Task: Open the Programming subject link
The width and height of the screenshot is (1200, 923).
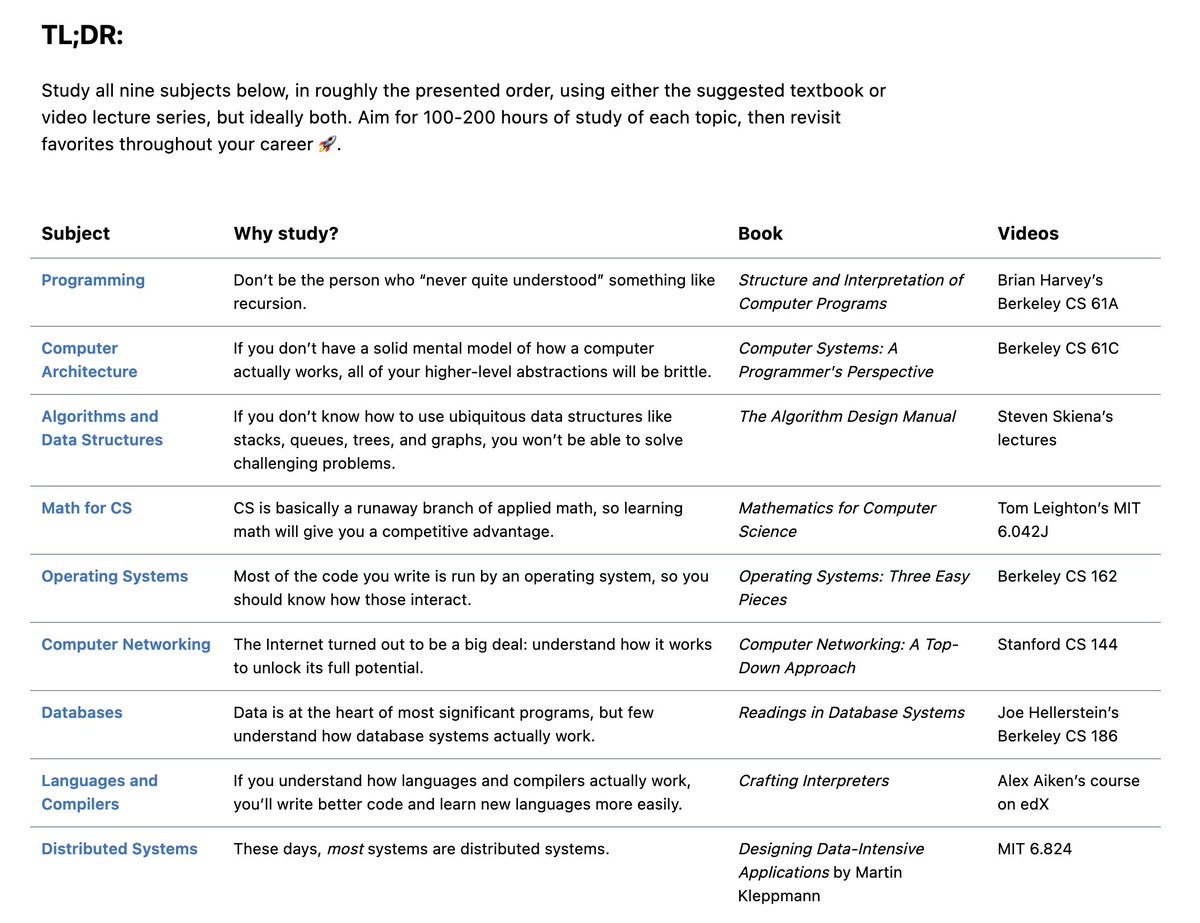Action: 93,280
